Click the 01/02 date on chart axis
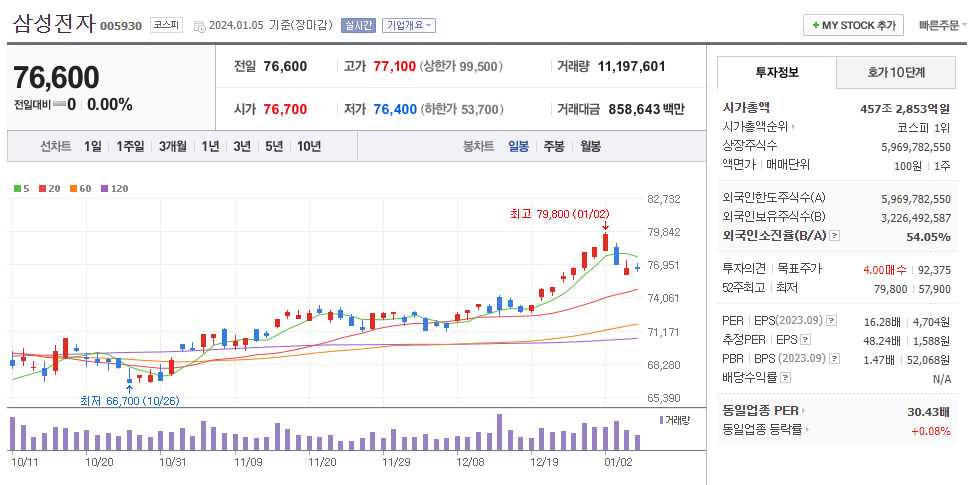 point(619,462)
